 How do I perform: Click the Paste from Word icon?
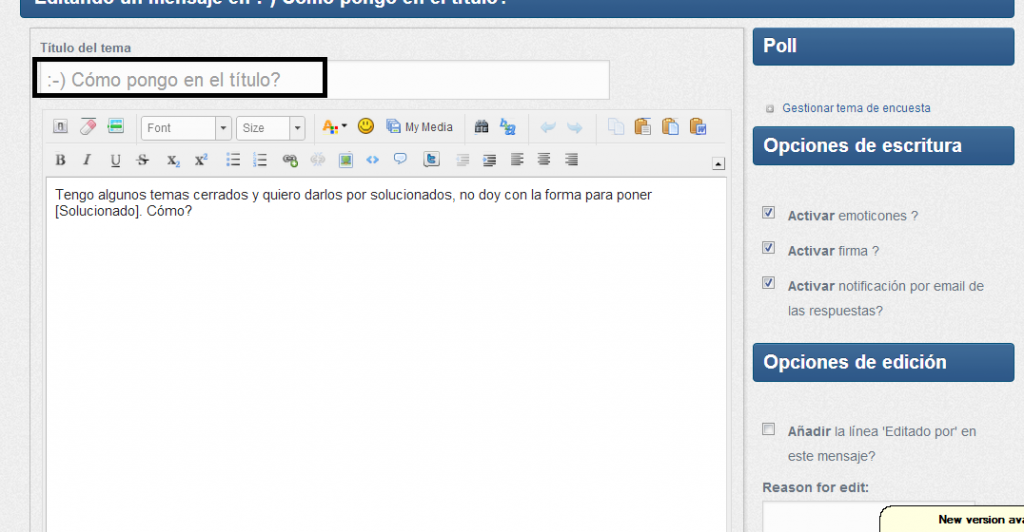click(697, 127)
